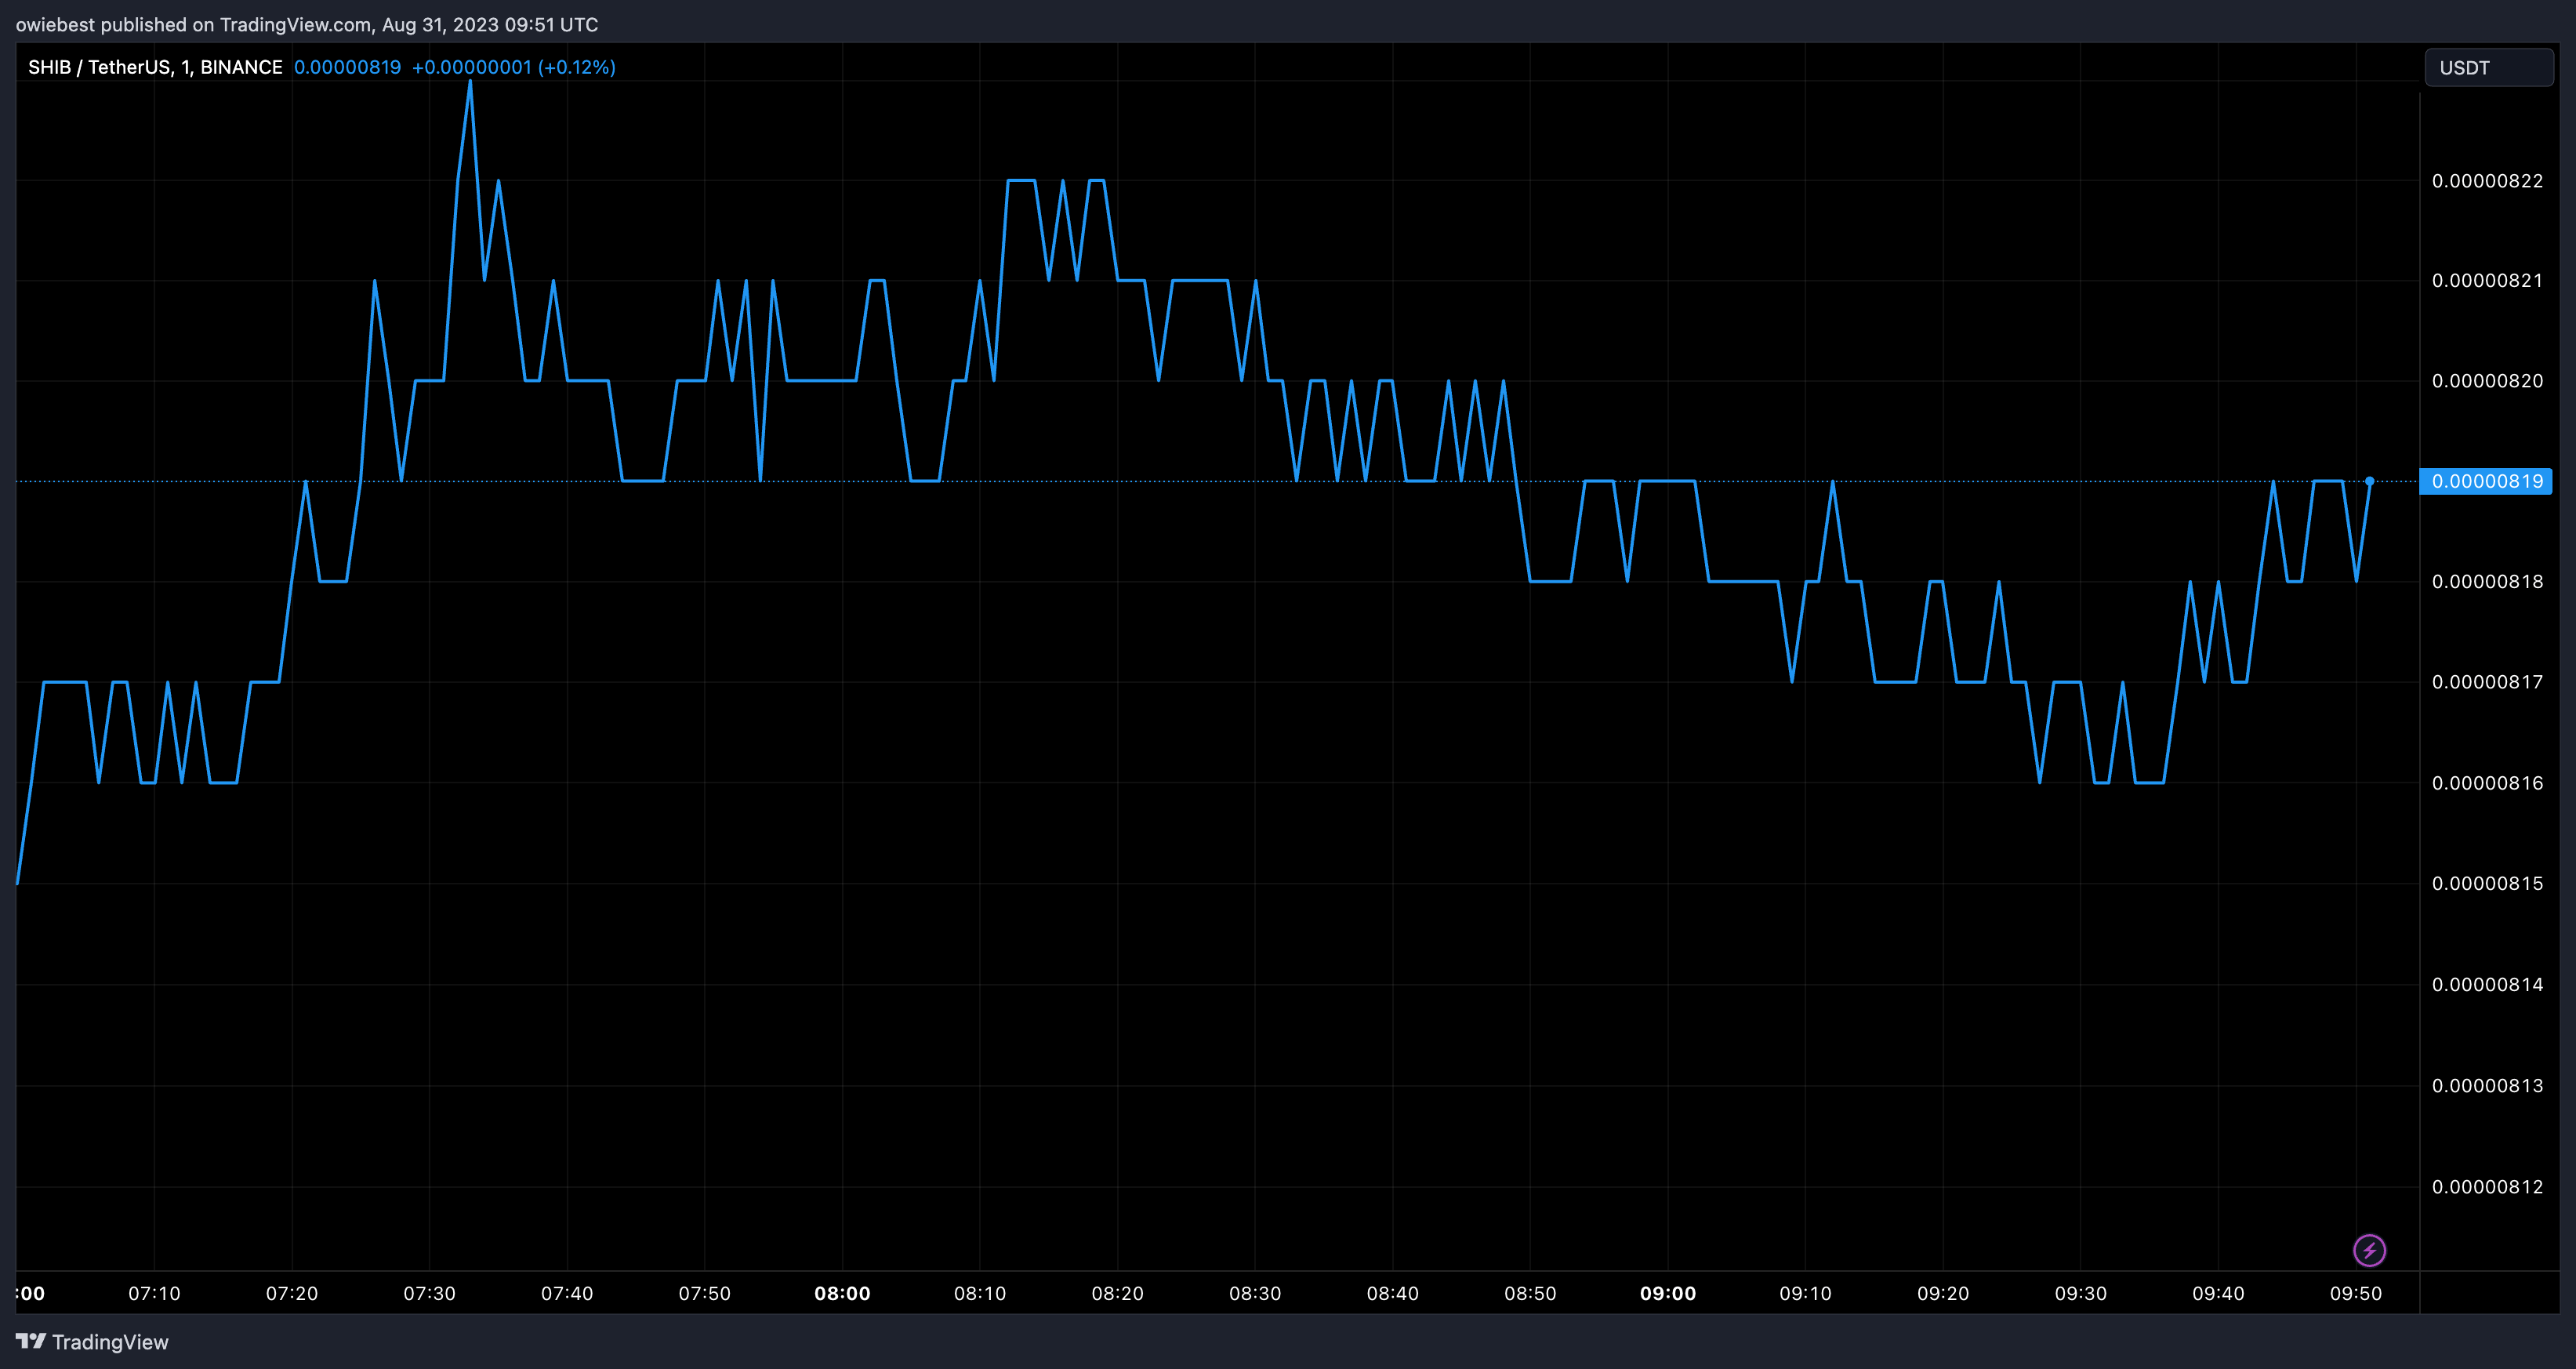Click the owiebest published on TradingView.com header text
The width and height of the screenshot is (2576, 1369).
[x=307, y=24]
